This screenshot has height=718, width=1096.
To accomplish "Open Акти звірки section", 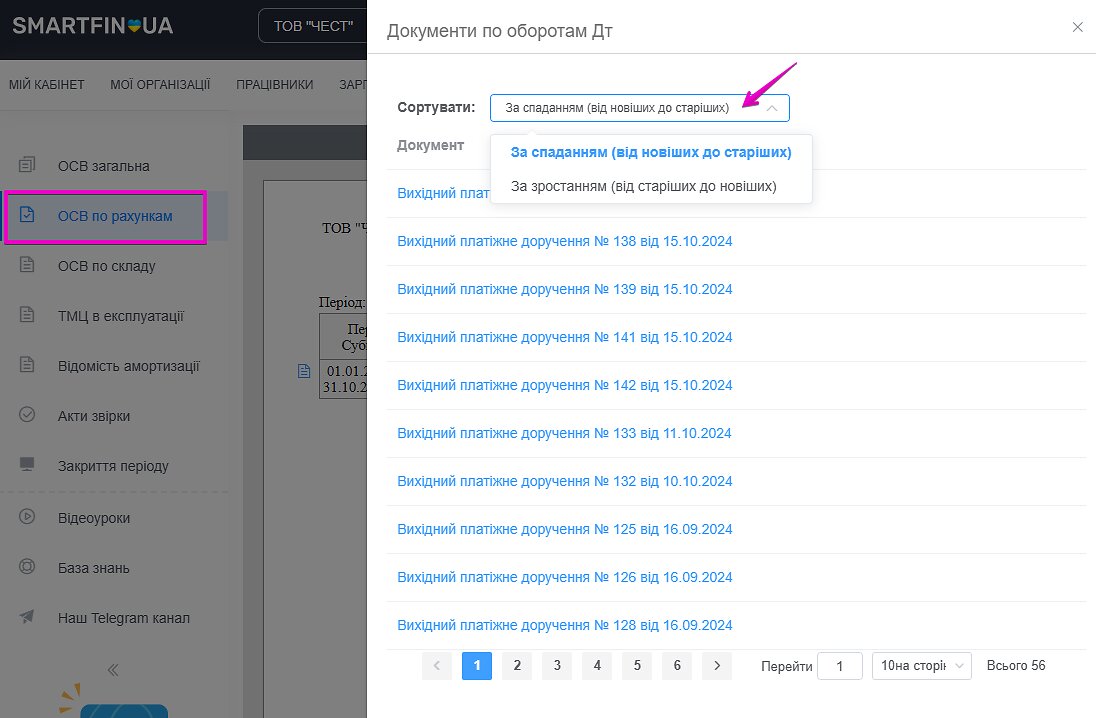I will click(94, 416).
